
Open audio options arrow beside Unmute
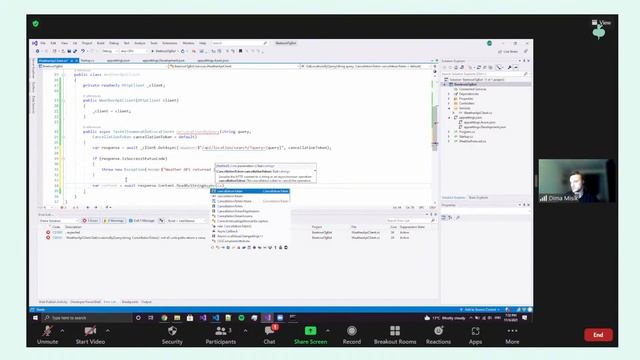coord(62,331)
